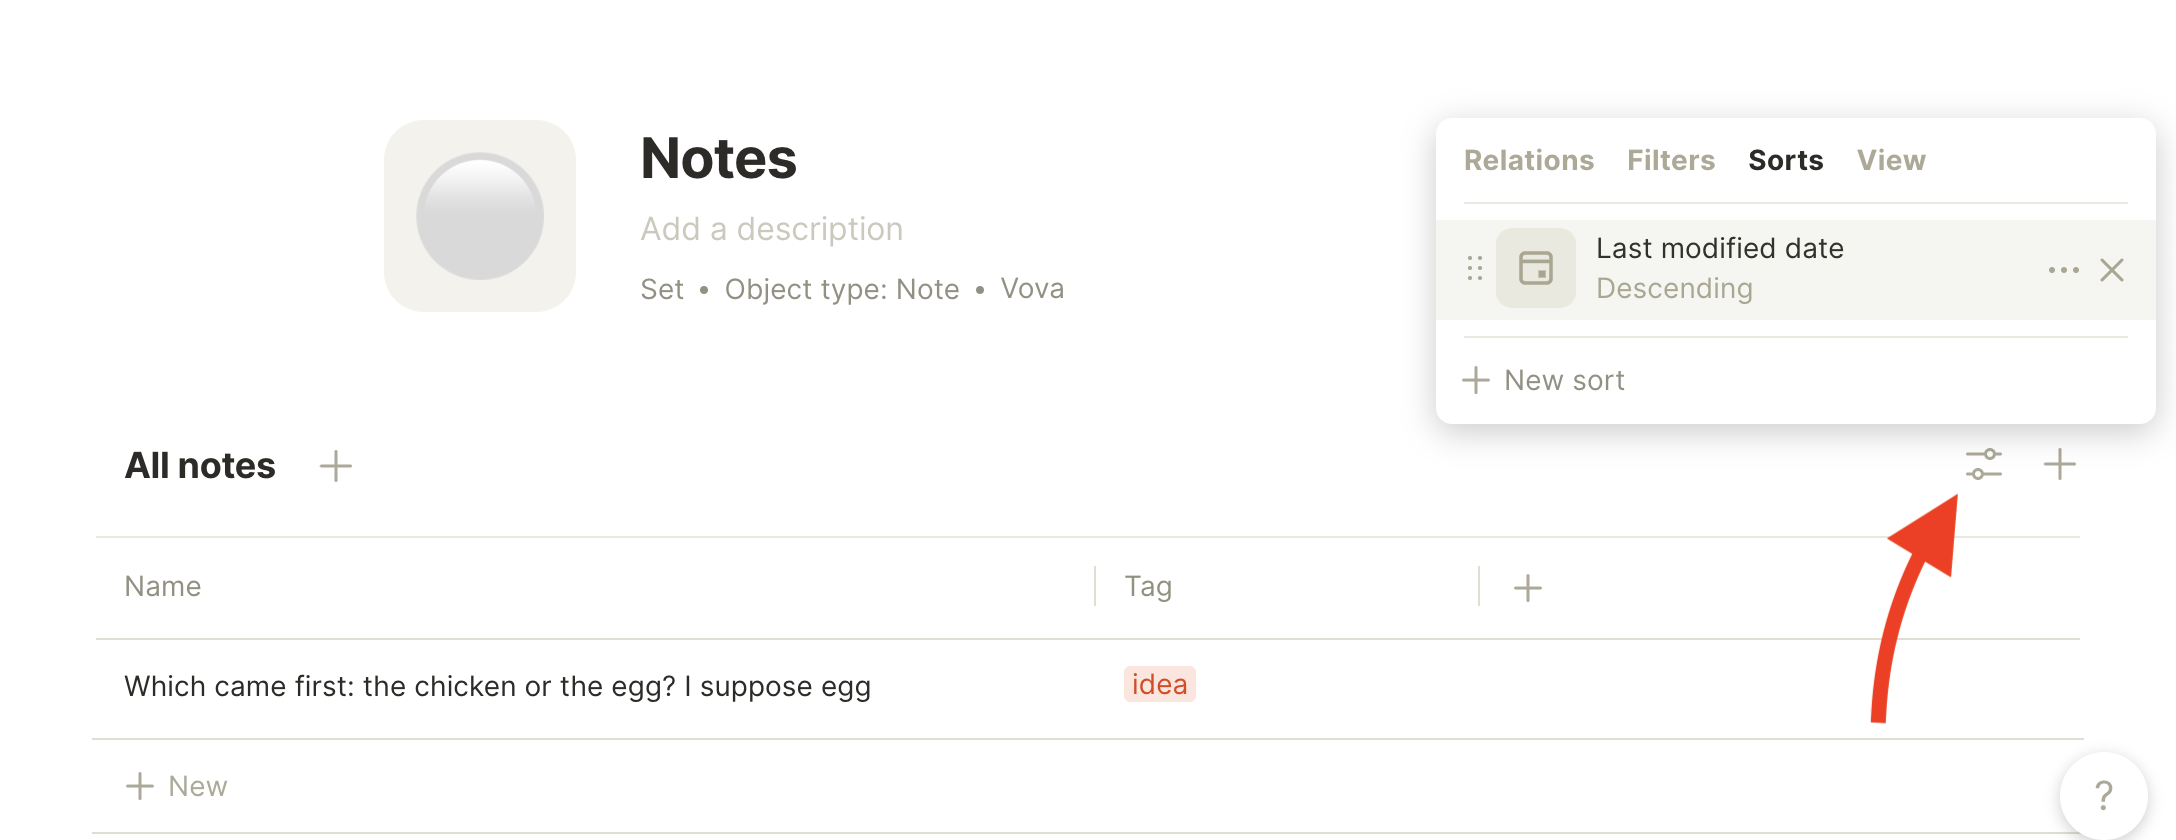Remove the Last modified date sort

2112,270
